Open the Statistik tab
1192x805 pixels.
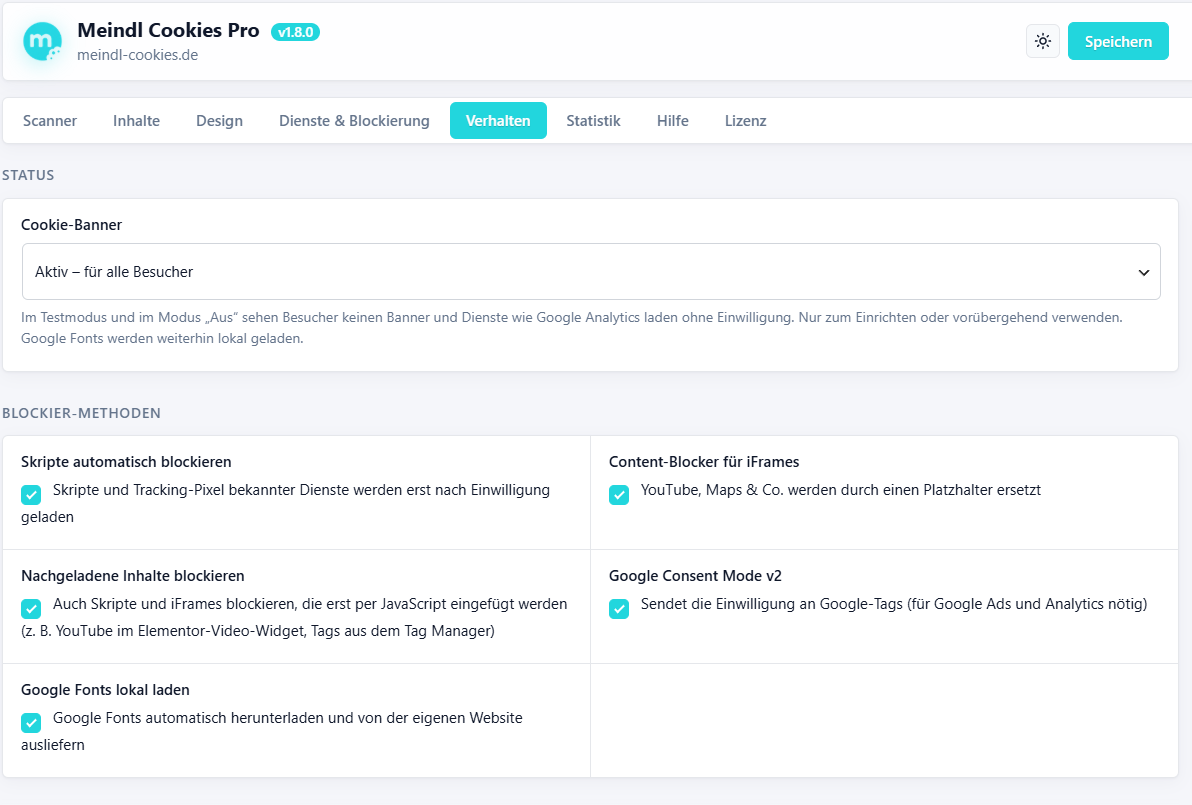(x=593, y=121)
